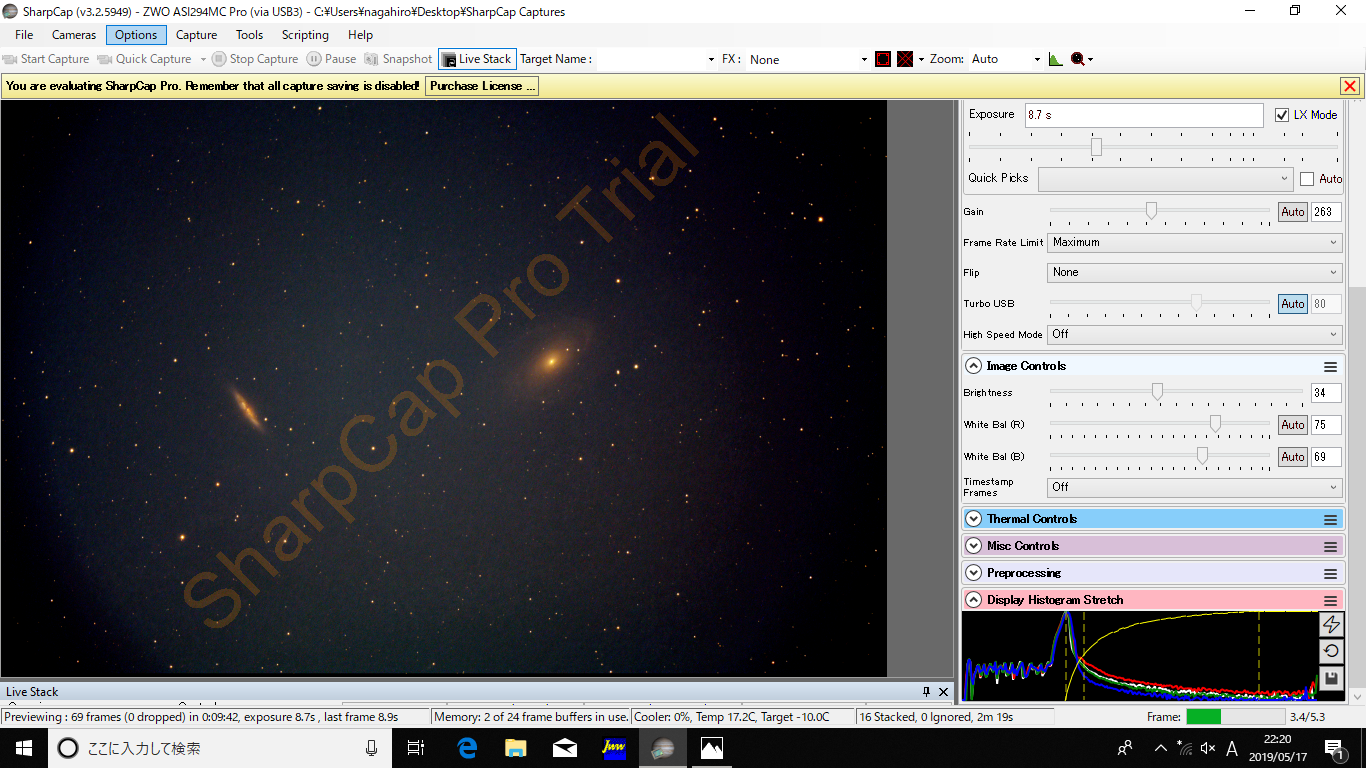Pin the Live Stack panel
Screen dimensions: 1366x768
(926, 691)
